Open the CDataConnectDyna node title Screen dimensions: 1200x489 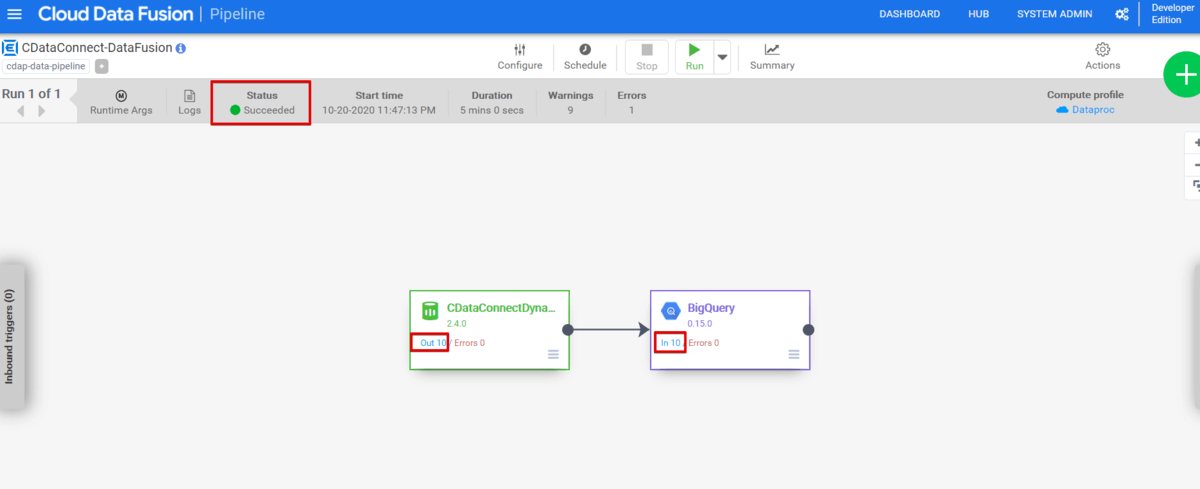[500, 308]
